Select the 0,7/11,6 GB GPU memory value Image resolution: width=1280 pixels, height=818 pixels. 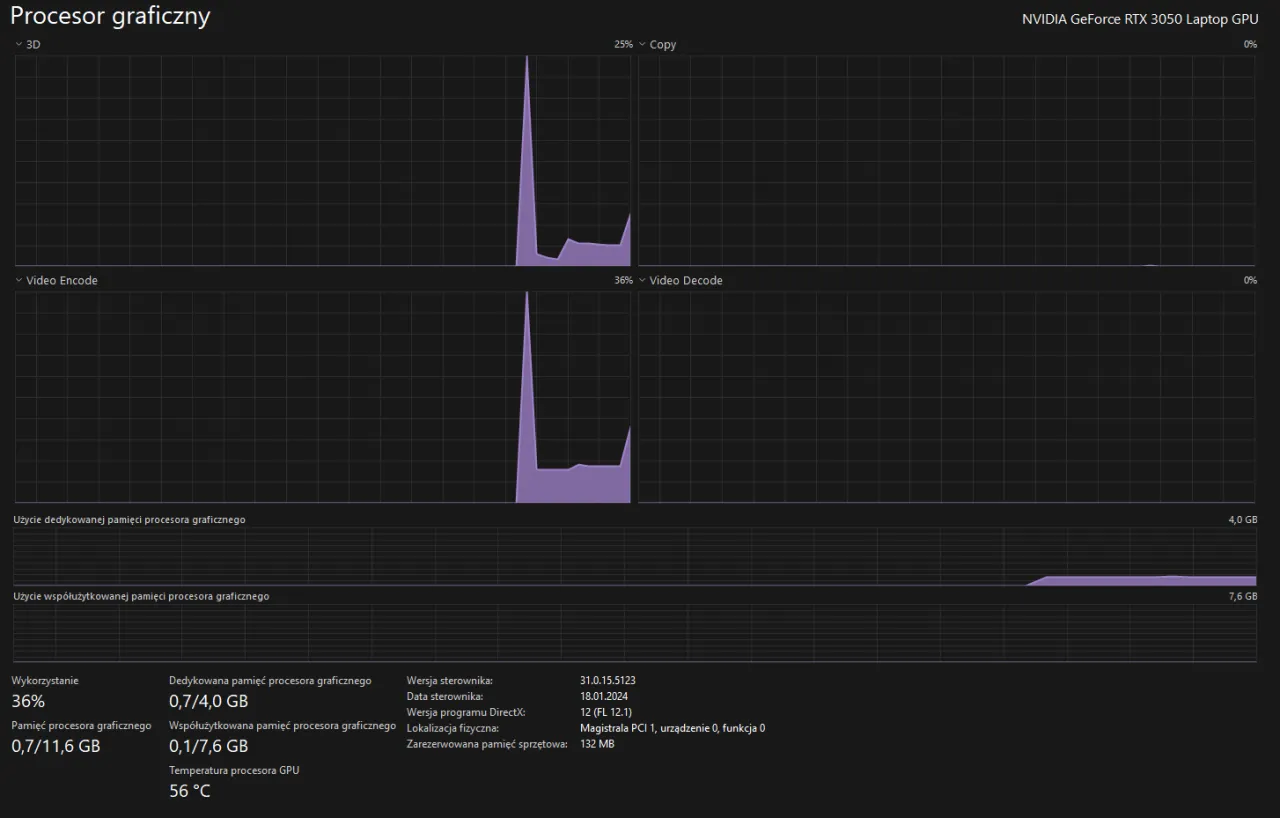(x=56, y=746)
